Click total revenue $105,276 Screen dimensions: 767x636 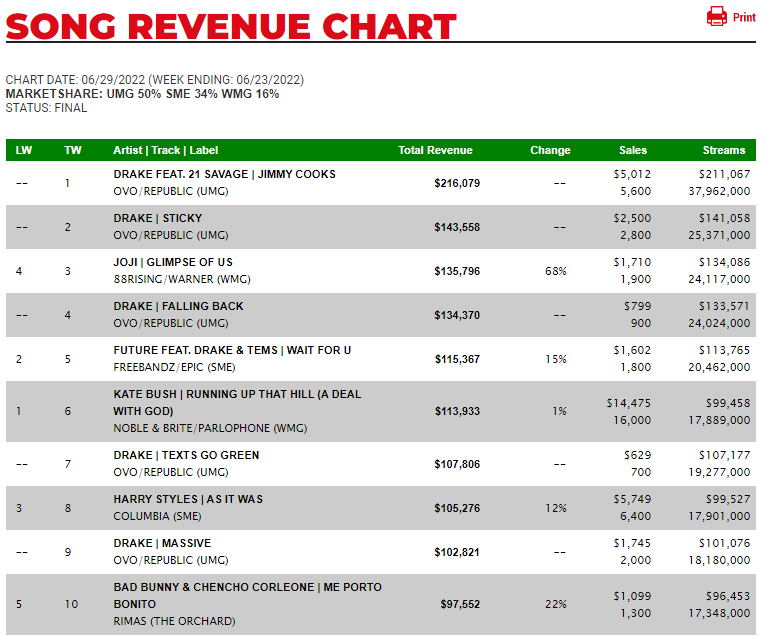pyautogui.click(x=457, y=508)
